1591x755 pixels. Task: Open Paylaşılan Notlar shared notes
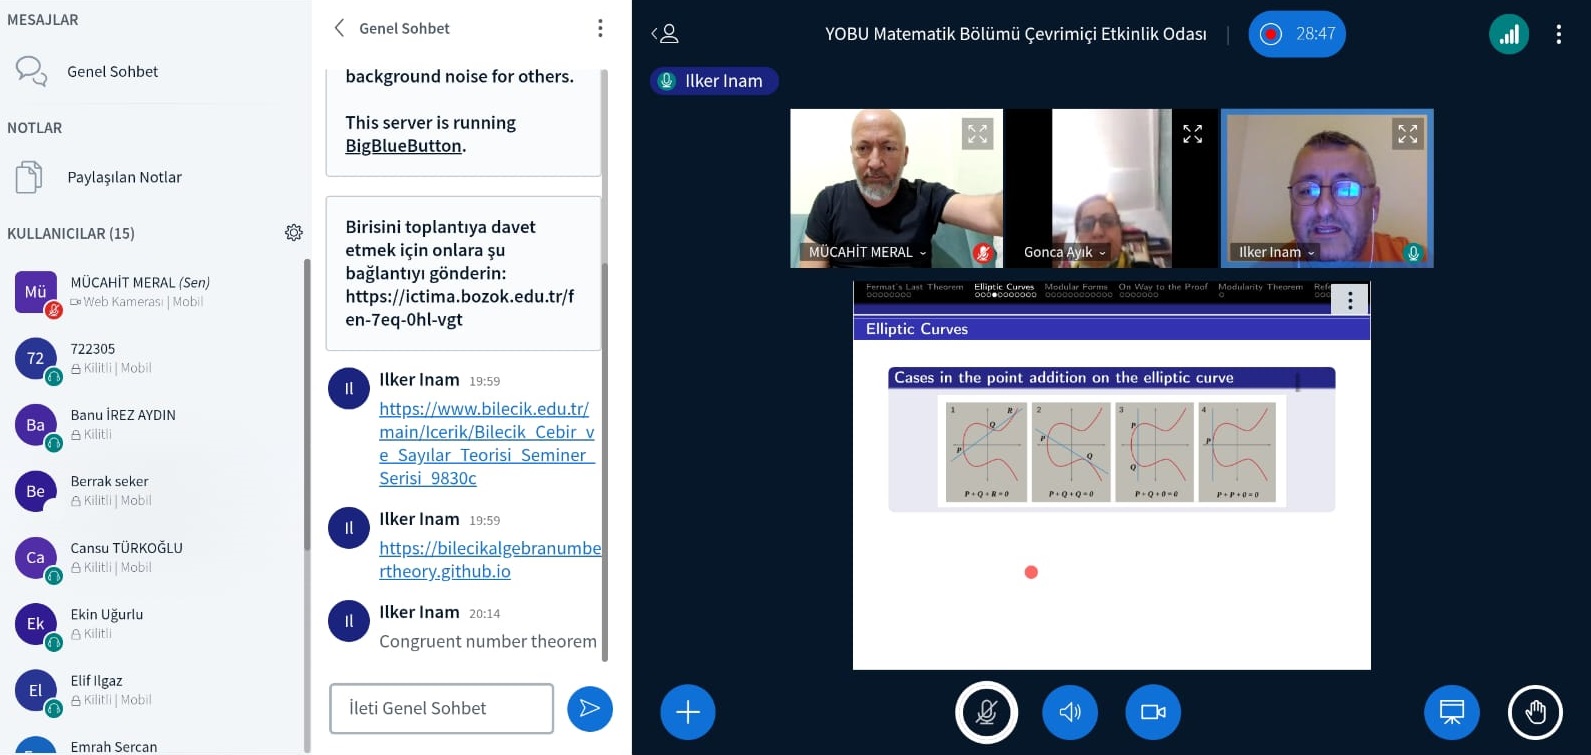point(124,178)
